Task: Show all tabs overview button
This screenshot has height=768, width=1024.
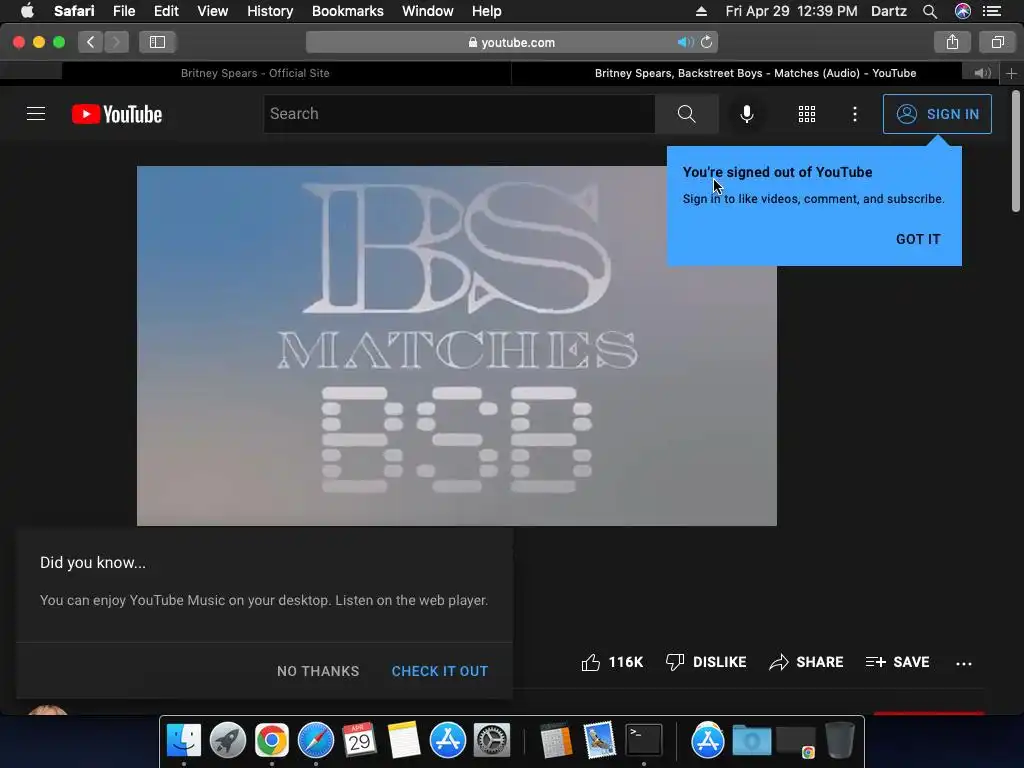Action: point(997,42)
